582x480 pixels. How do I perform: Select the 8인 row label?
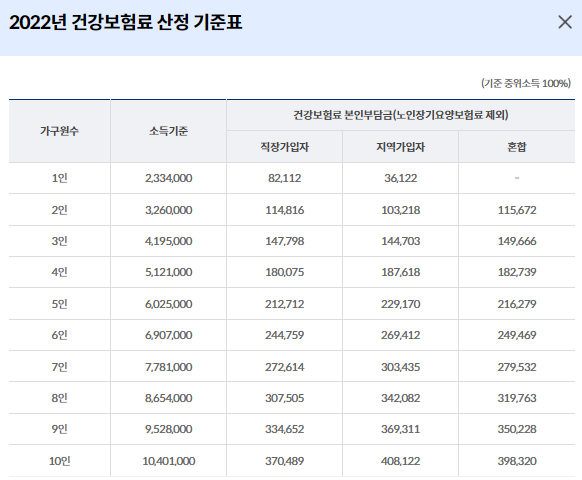[59, 398]
